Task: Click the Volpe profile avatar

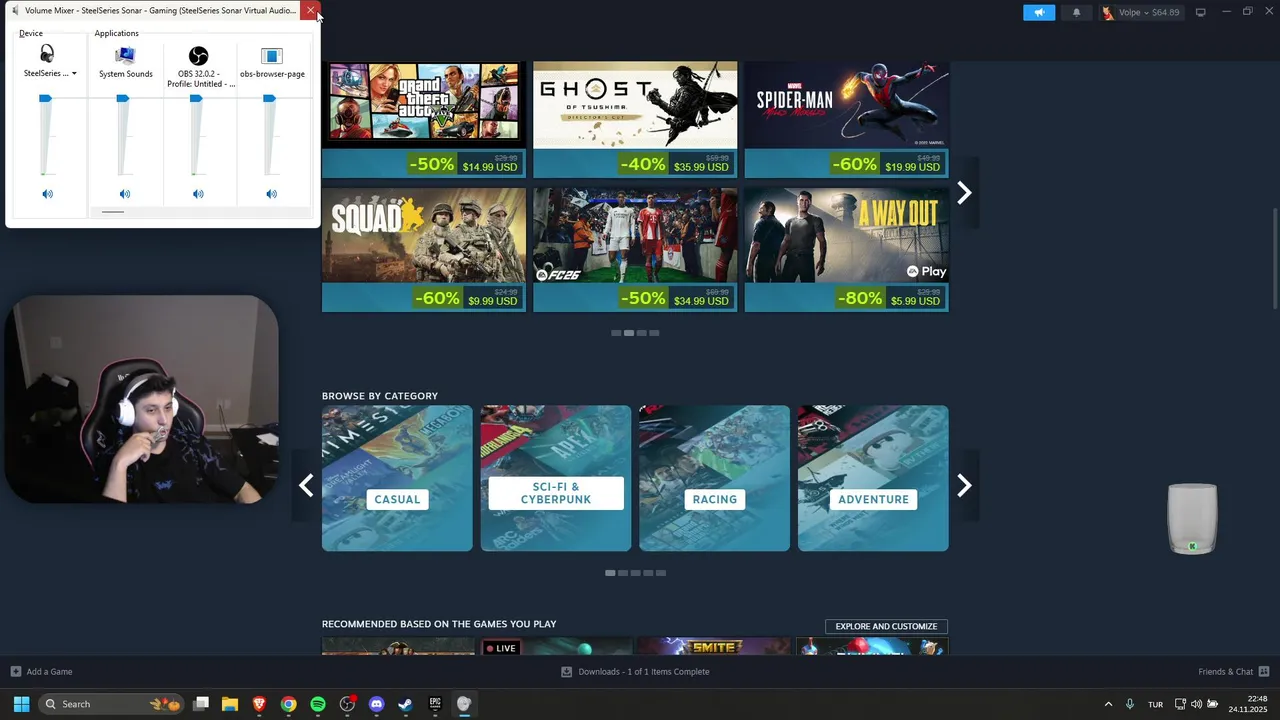Action: coord(1108,13)
